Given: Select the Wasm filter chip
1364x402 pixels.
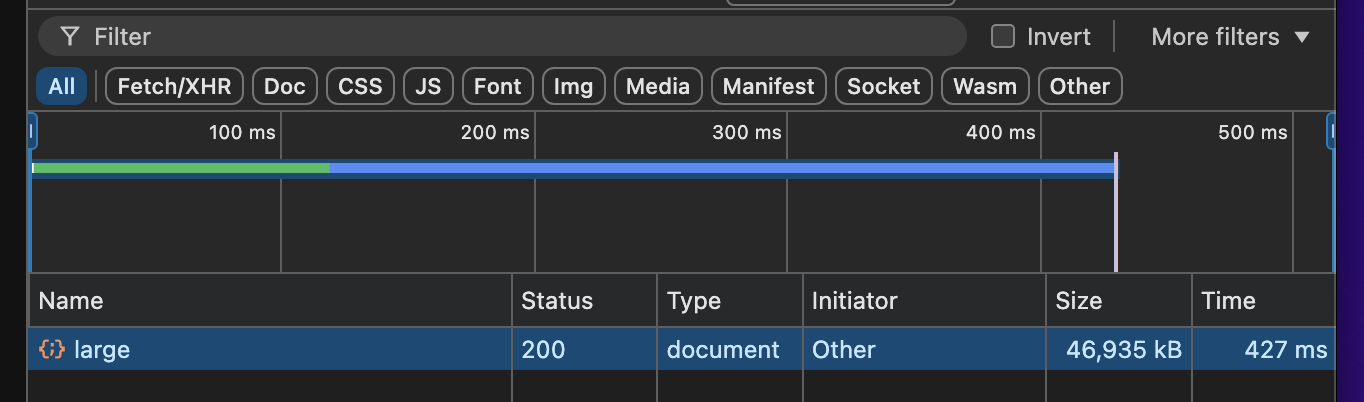Looking at the screenshot, I should [984, 86].
